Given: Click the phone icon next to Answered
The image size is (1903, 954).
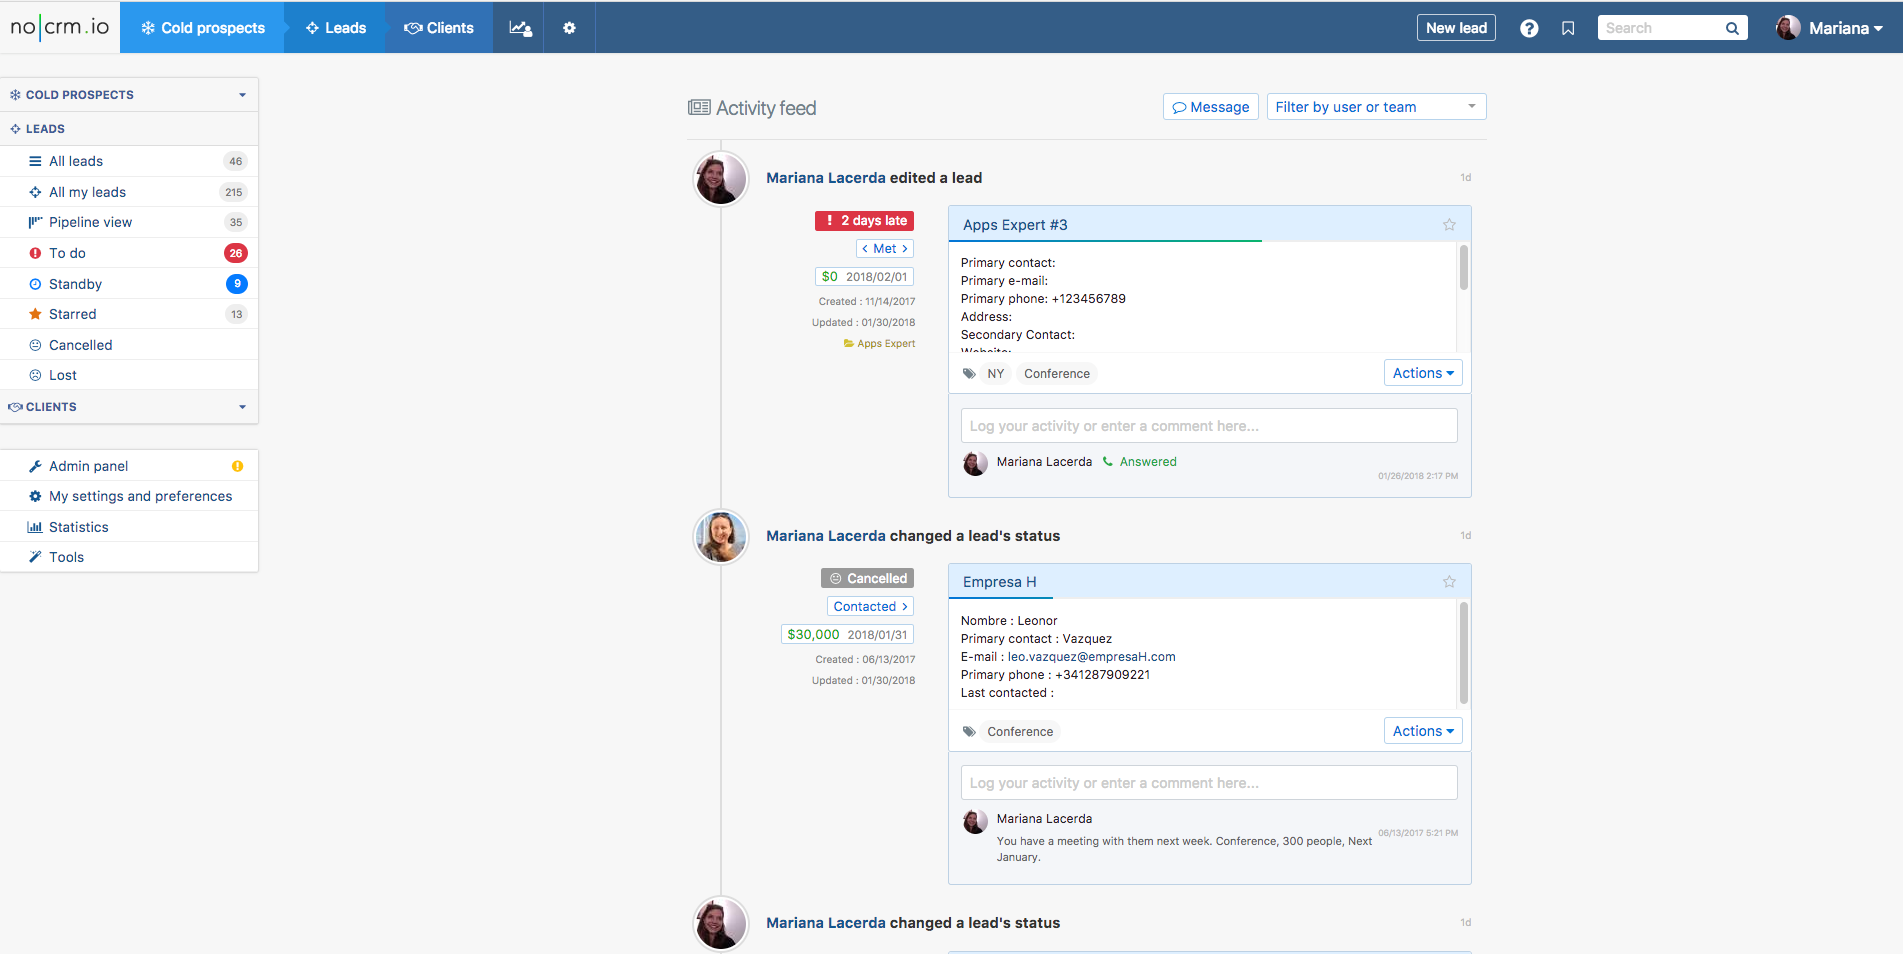Looking at the screenshot, I should pos(1107,462).
